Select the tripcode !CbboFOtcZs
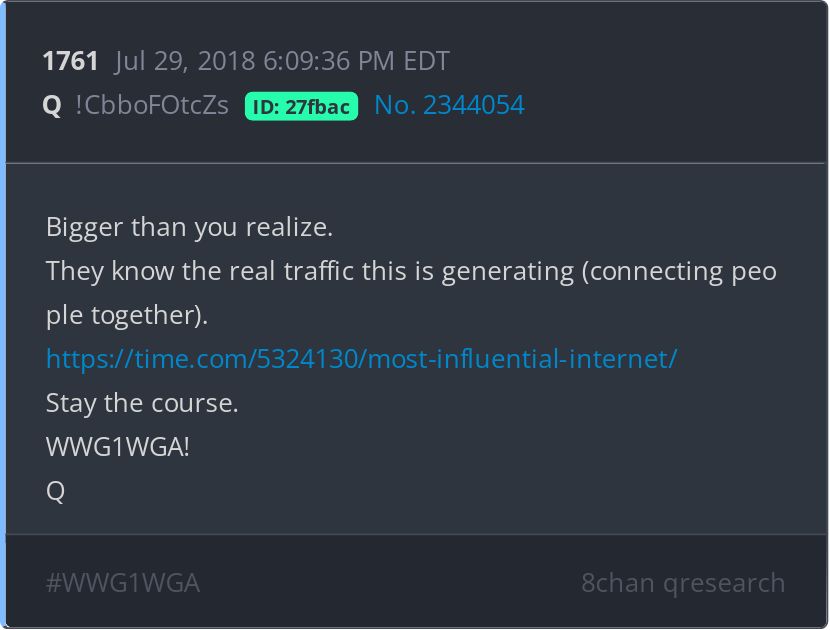Image resolution: width=830 pixels, height=630 pixels. click(x=152, y=105)
